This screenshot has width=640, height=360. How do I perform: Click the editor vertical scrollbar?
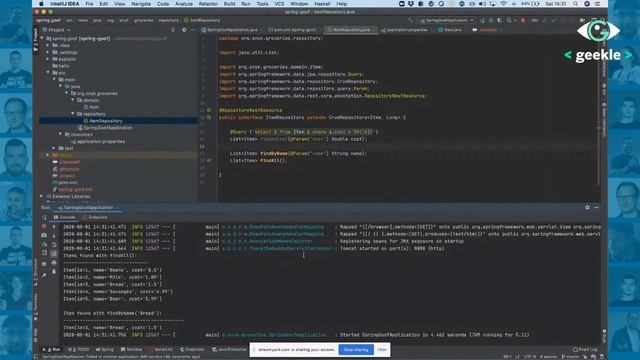(599, 110)
